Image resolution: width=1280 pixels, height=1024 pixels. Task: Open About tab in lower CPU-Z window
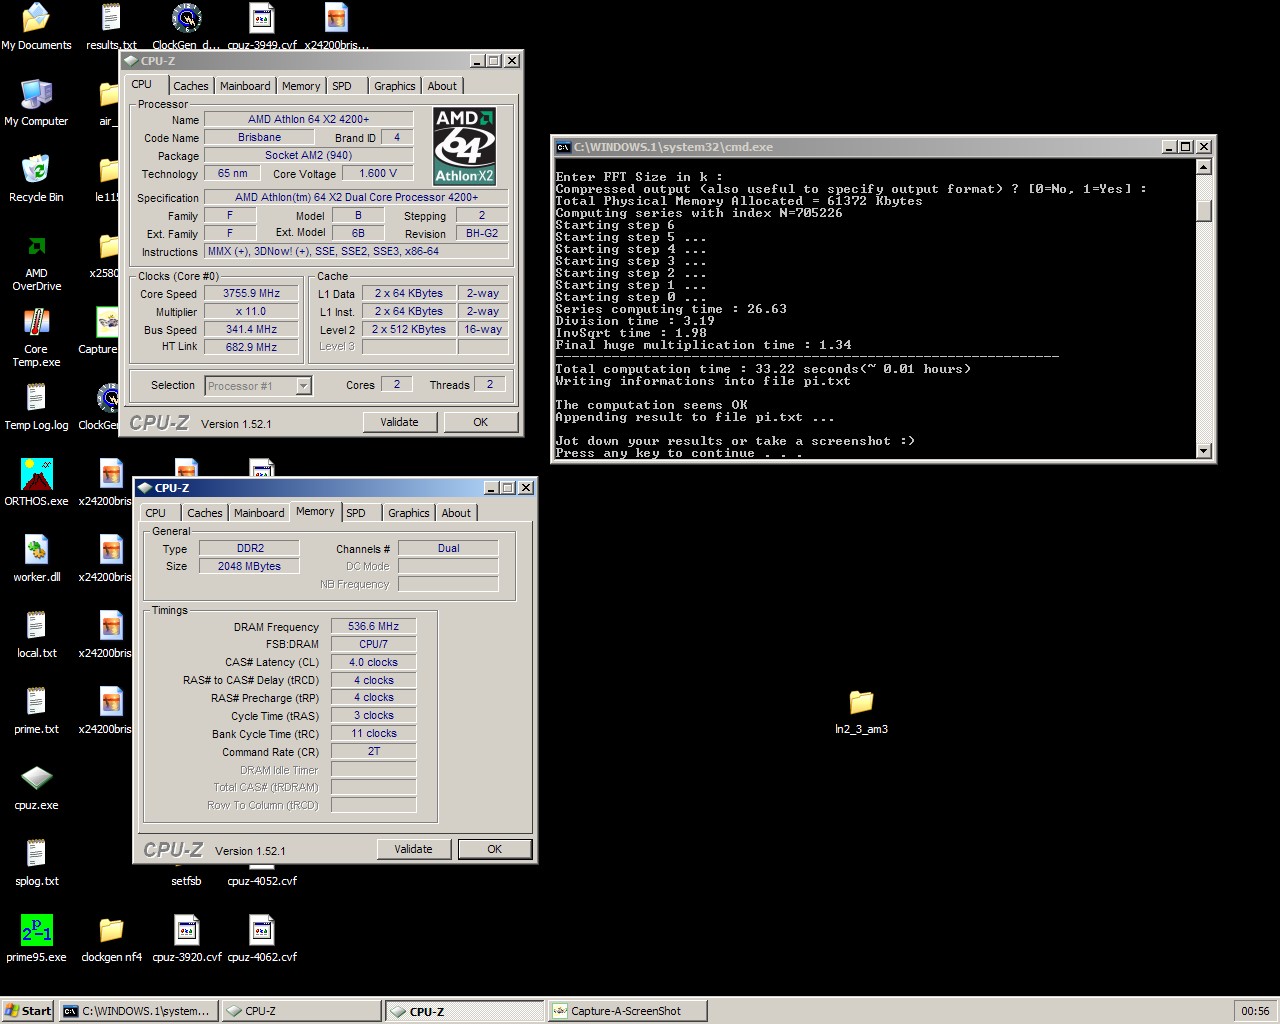click(x=456, y=513)
